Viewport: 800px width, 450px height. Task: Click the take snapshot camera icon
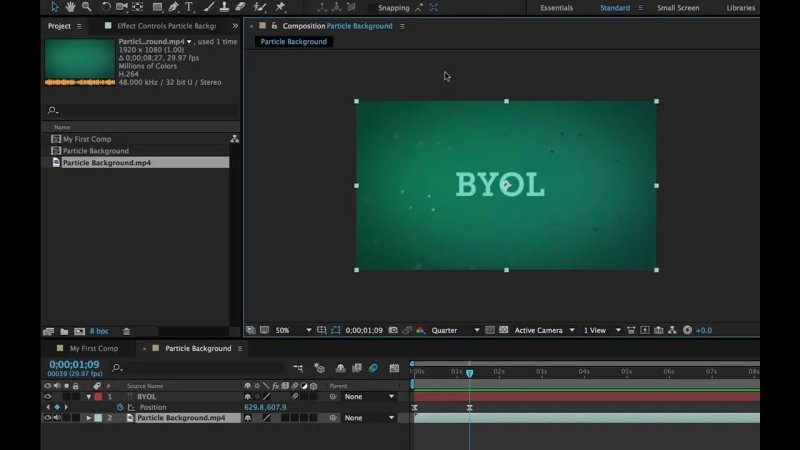point(393,330)
